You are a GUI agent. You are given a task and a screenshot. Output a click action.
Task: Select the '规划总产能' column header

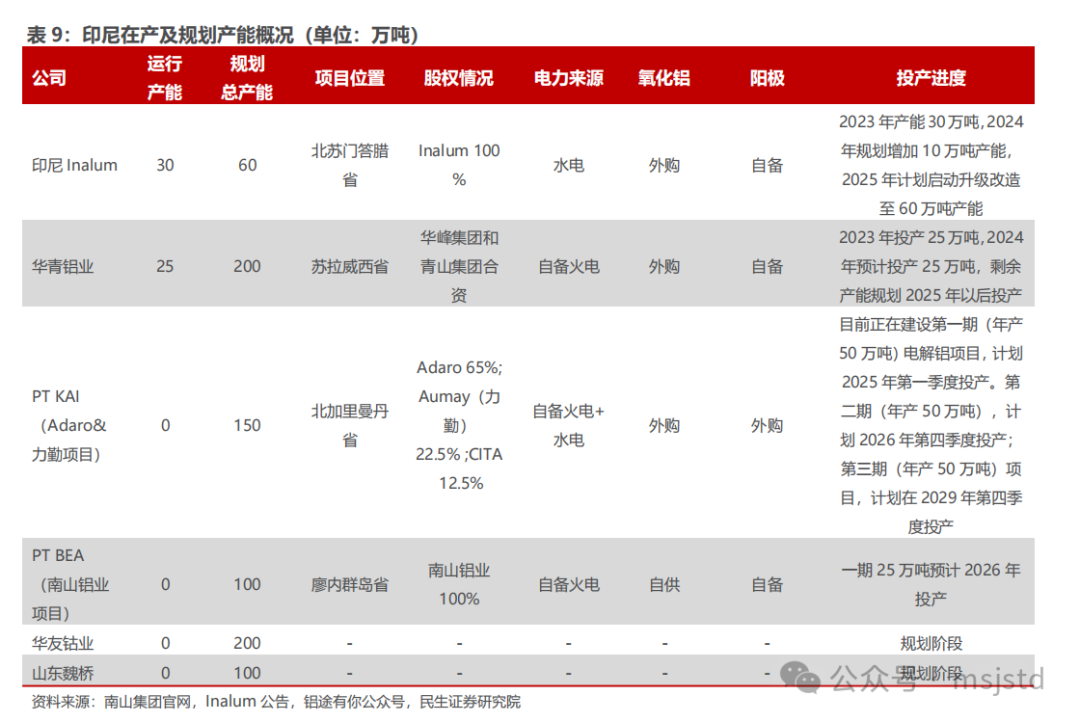pos(247,78)
